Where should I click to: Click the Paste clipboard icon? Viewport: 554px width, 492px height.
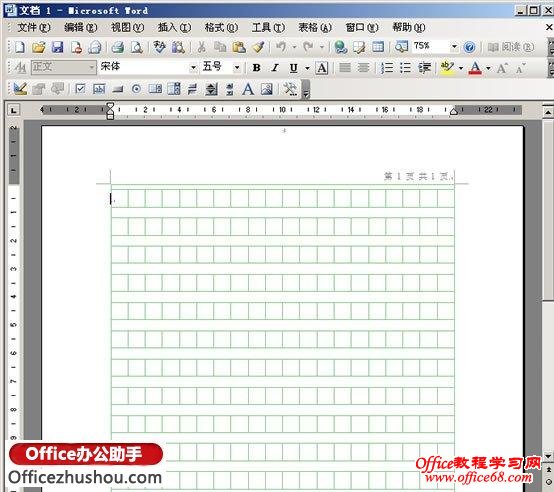[239, 47]
